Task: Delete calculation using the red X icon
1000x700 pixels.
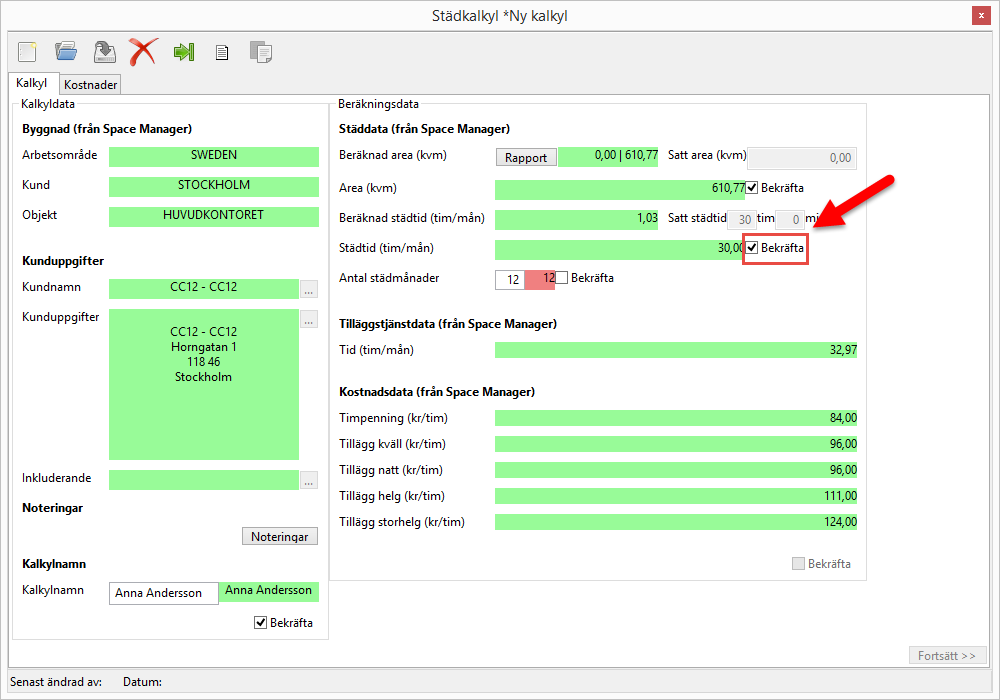Action: tap(144, 51)
